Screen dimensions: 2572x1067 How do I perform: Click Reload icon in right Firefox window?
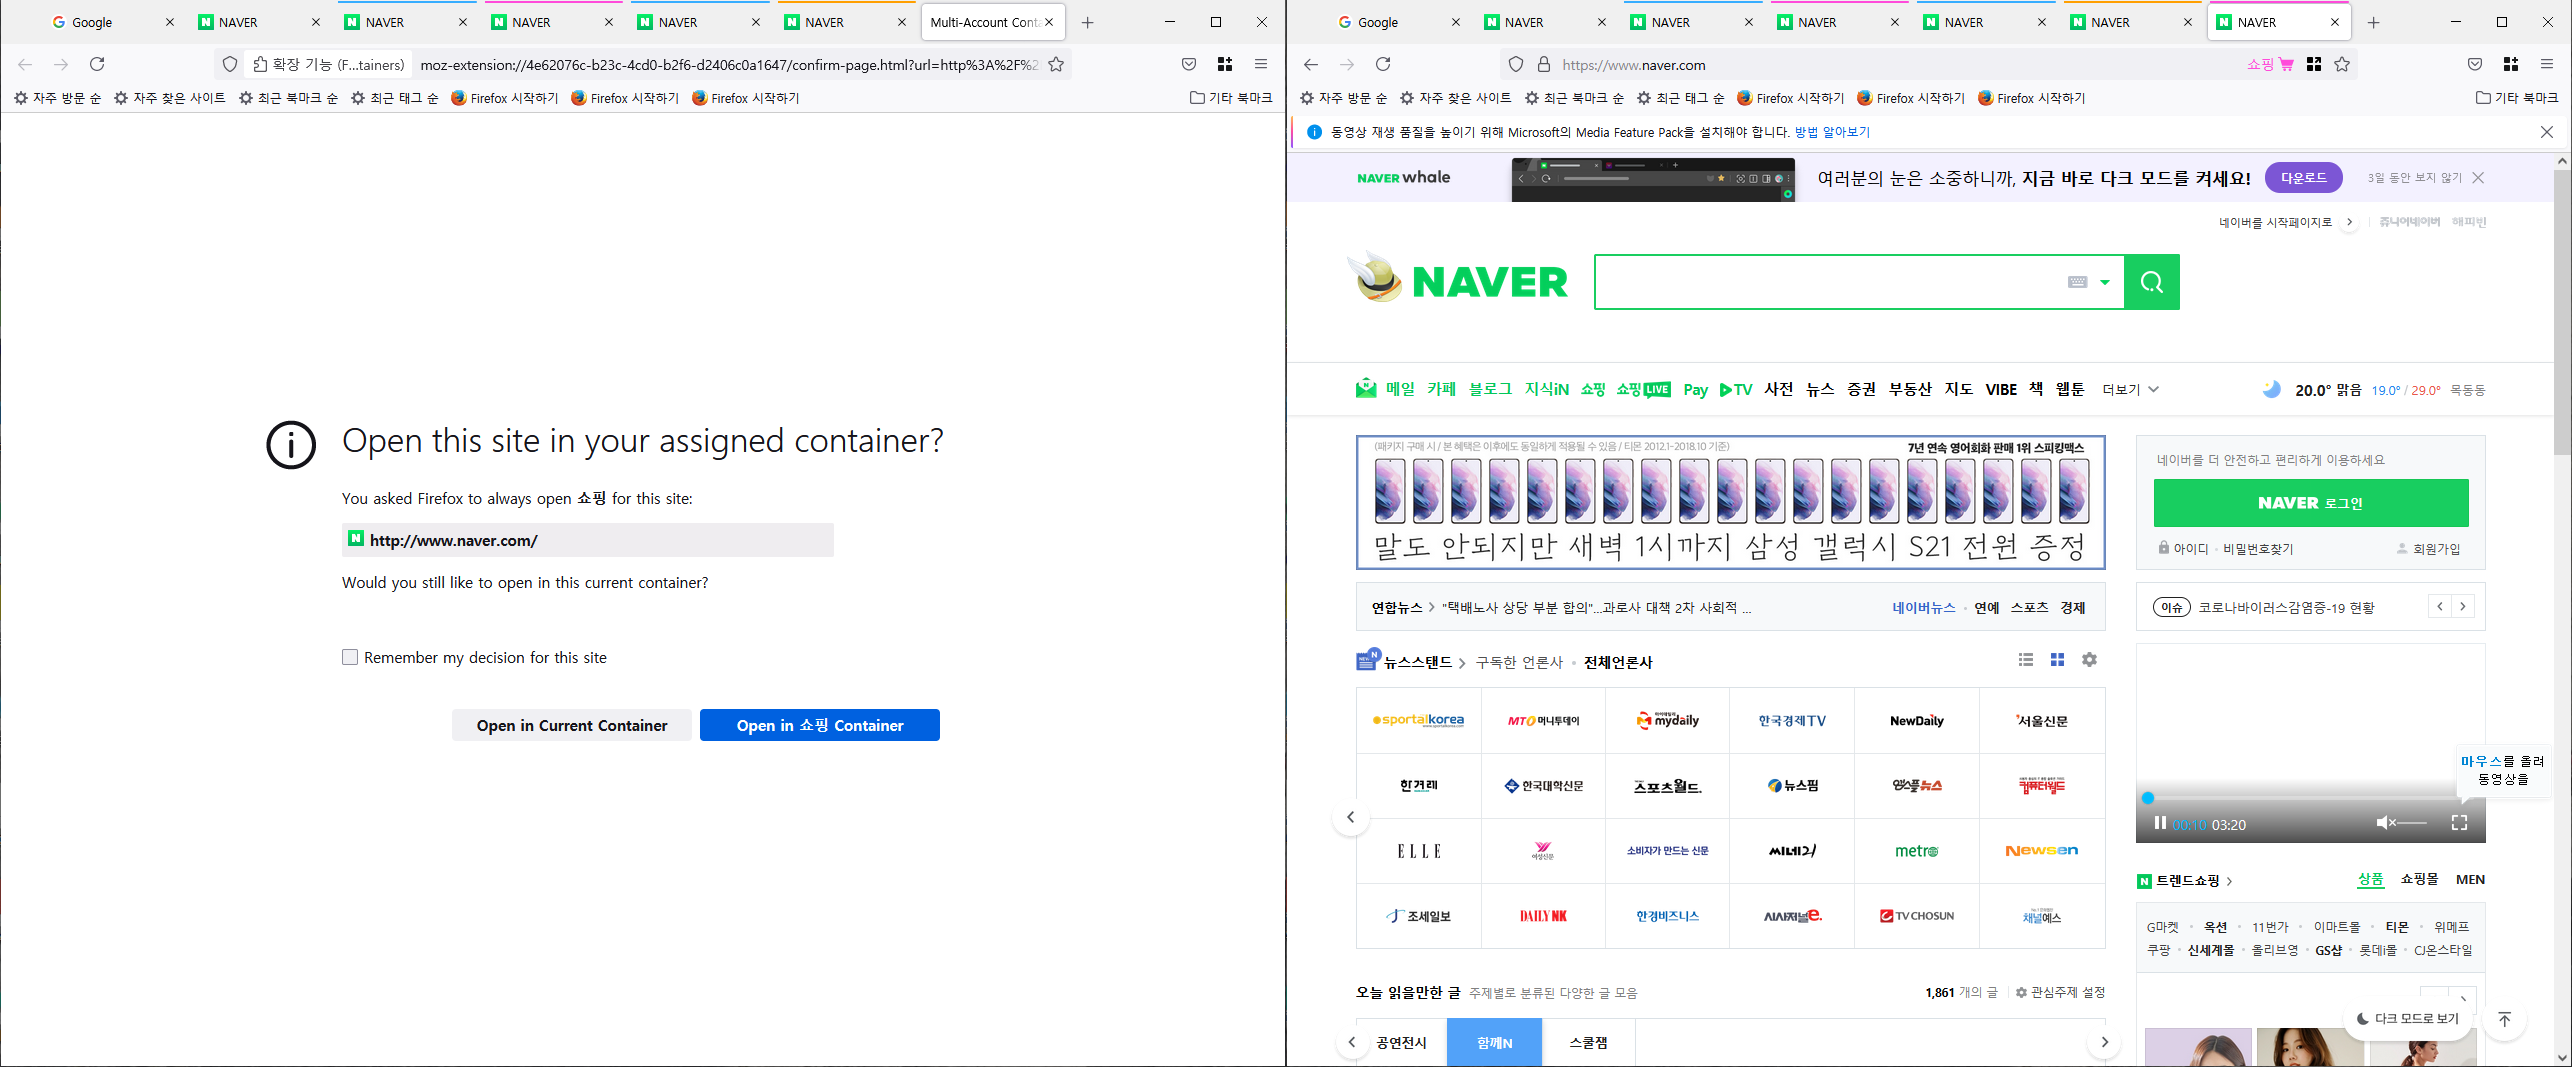click(x=1383, y=64)
